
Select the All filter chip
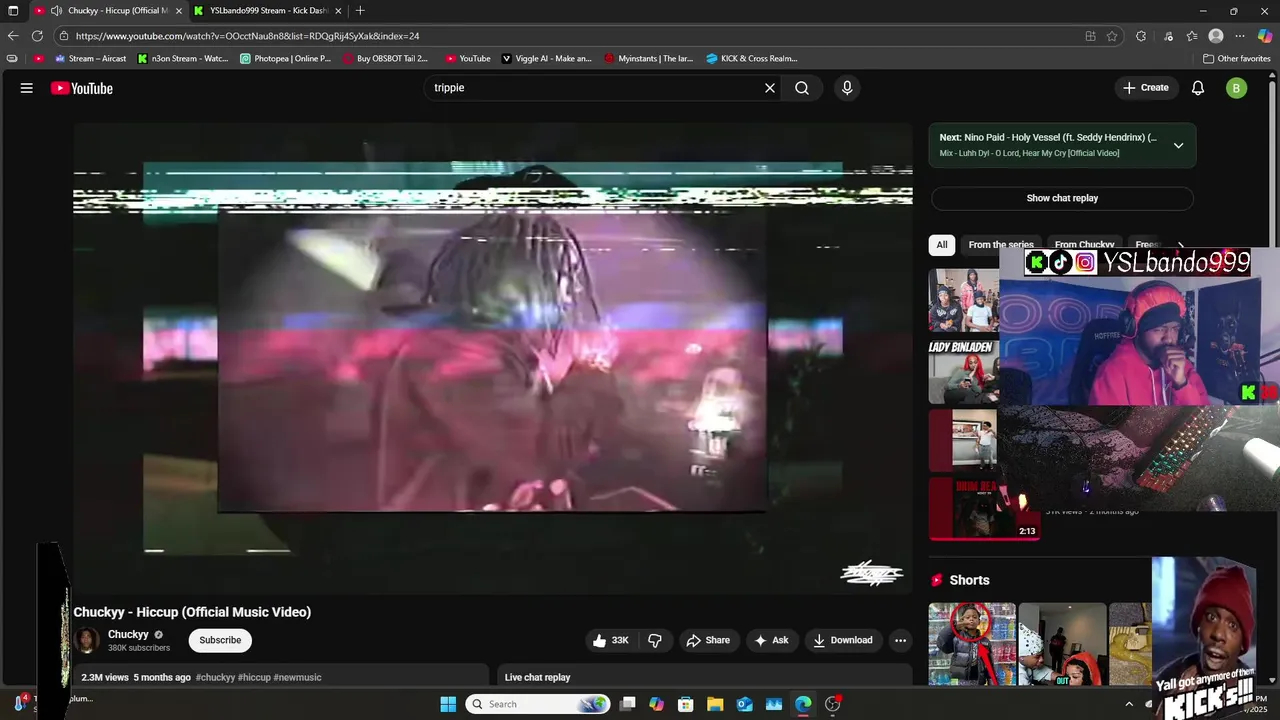tap(942, 245)
